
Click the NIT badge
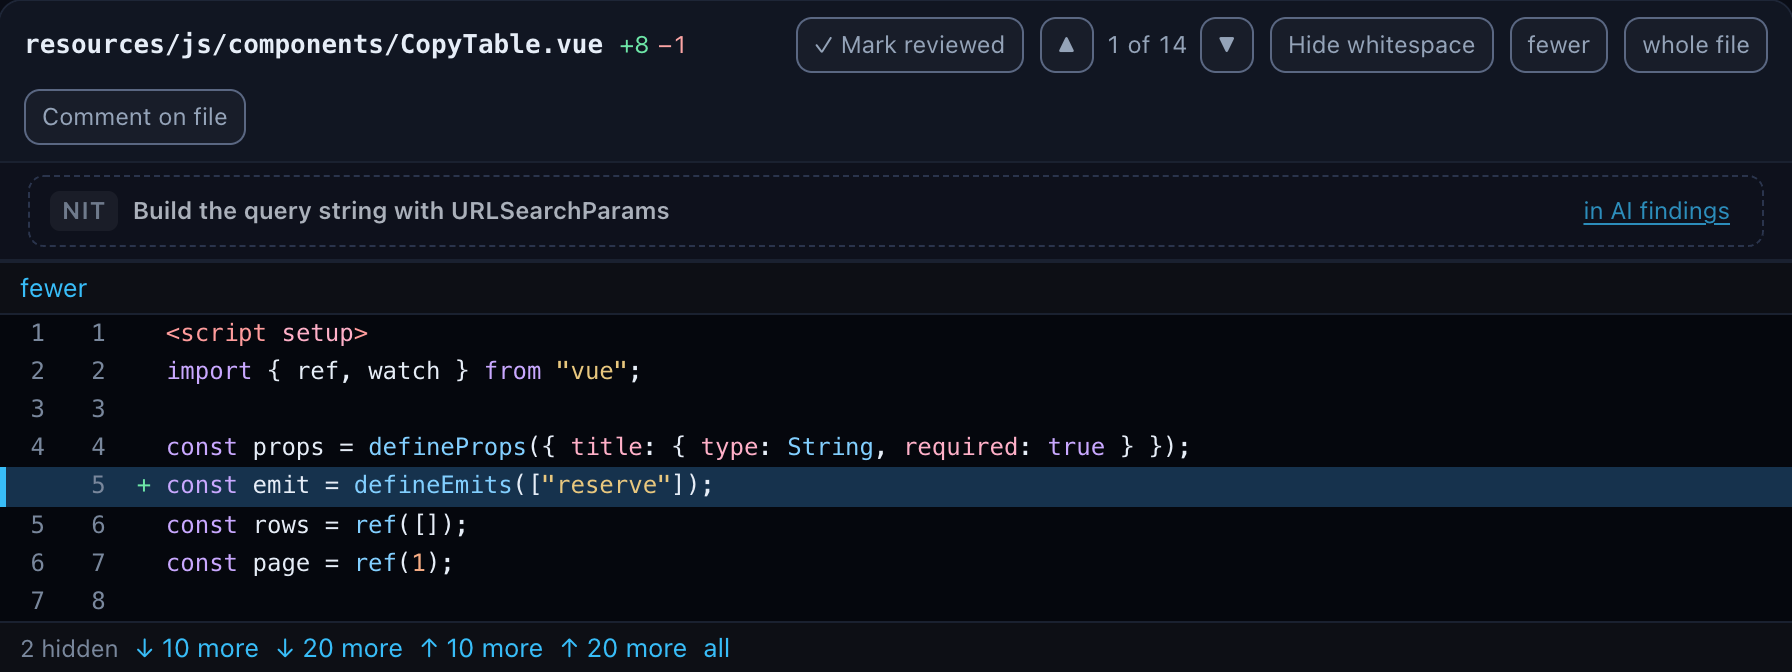(x=84, y=211)
